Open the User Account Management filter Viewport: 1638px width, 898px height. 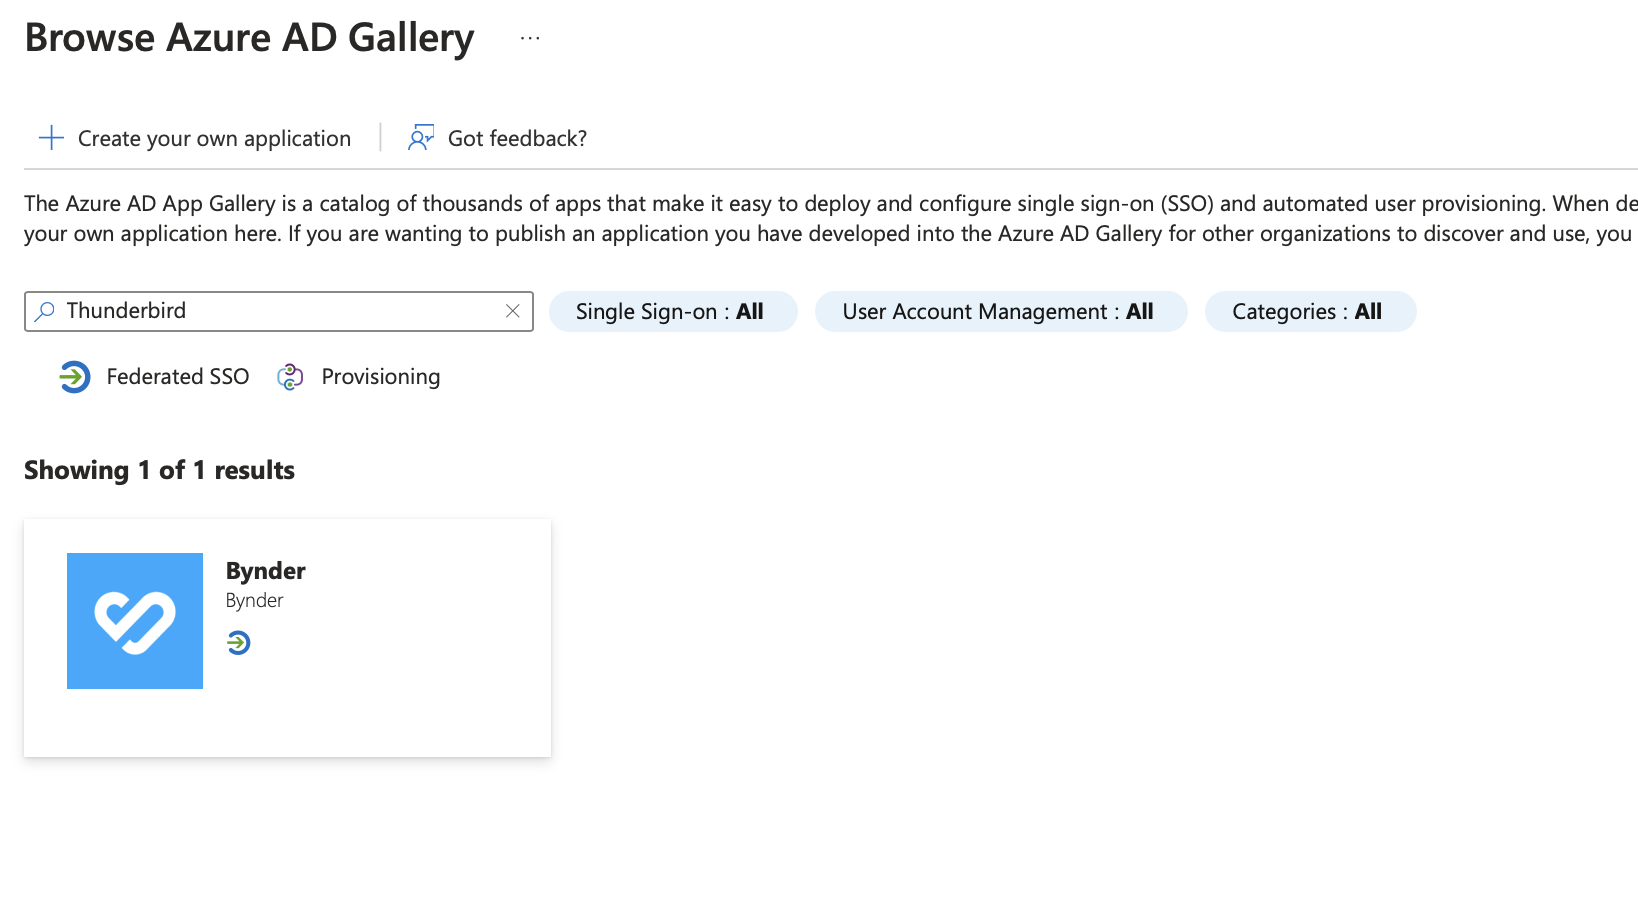pos(1001,311)
